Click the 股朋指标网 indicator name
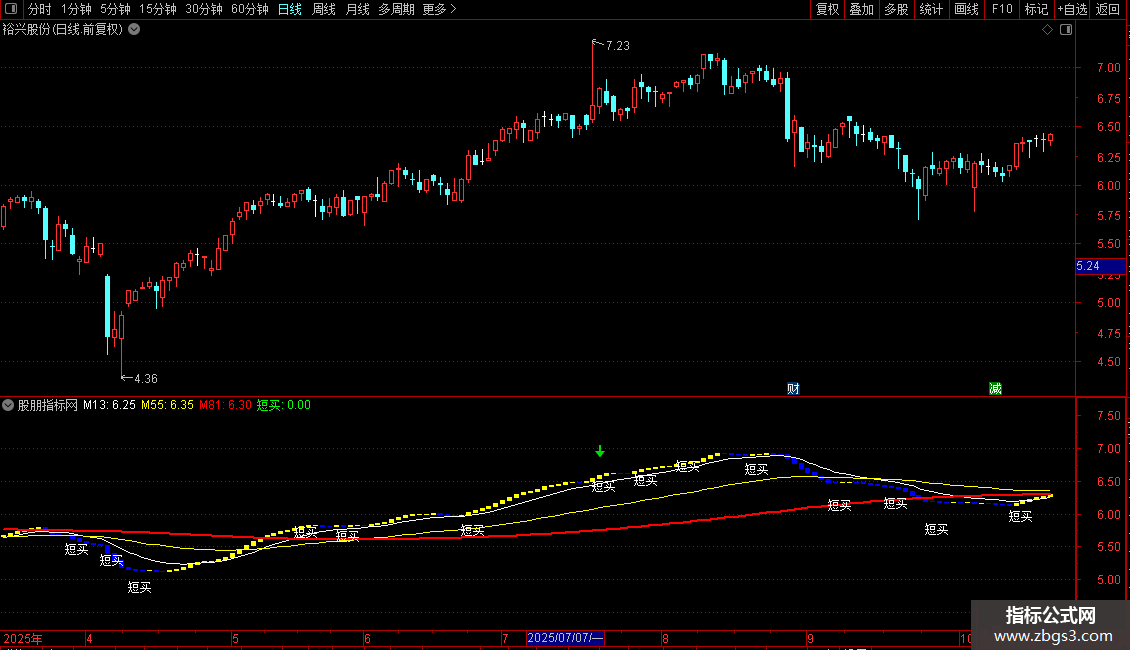The image size is (1130, 650). (x=48, y=405)
